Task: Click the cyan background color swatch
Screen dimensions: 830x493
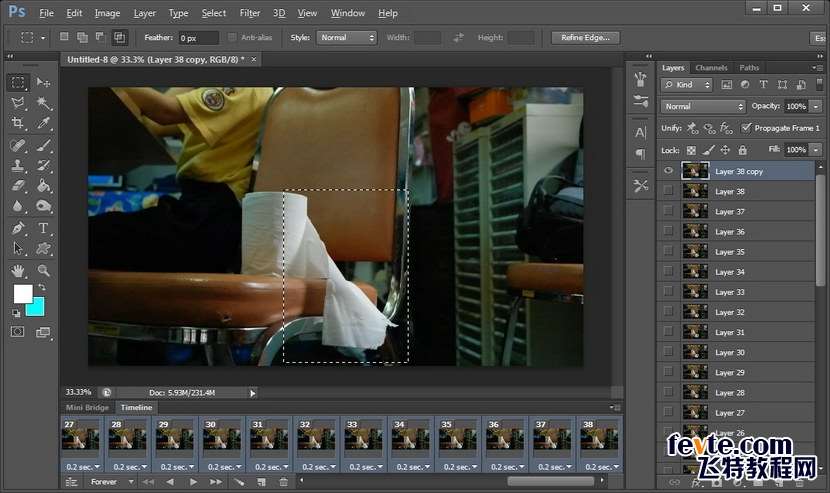Action: click(x=37, y=308)
